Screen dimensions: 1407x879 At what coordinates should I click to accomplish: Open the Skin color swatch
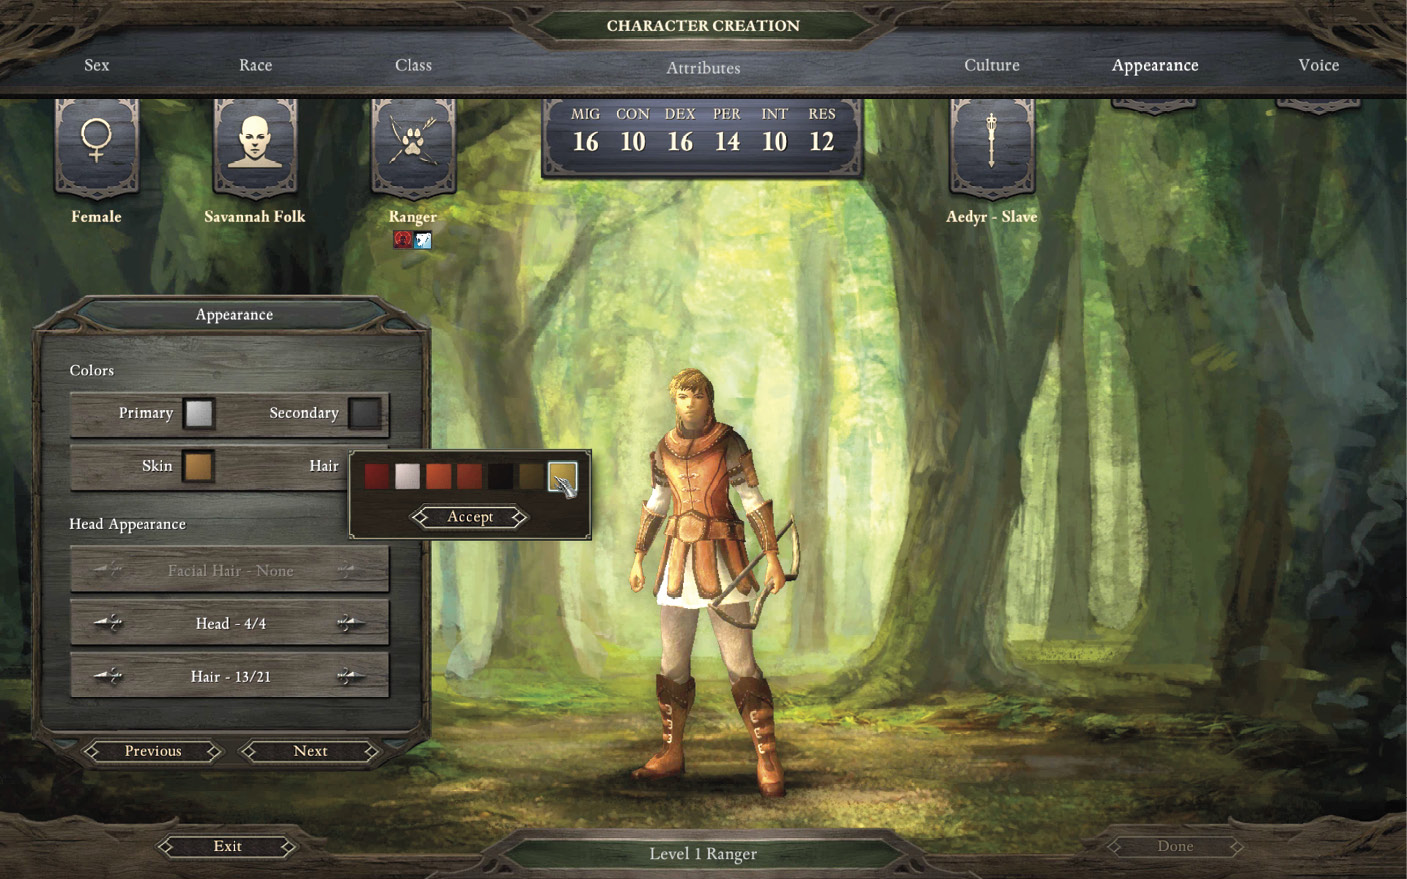coord(198,466)
